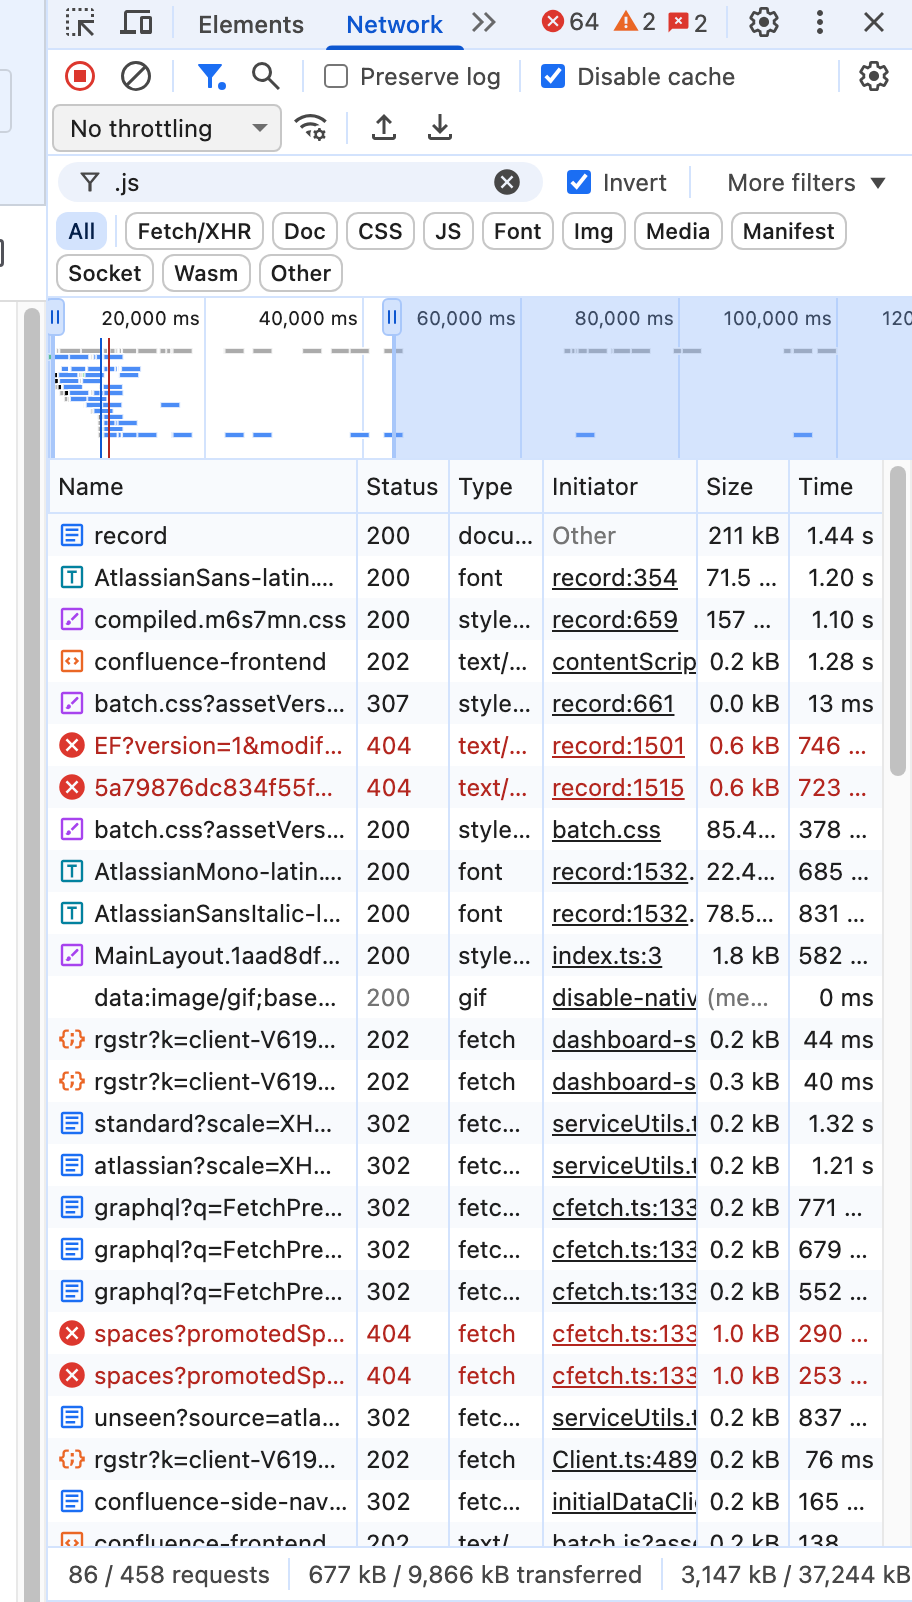Open DevTools main settings gear
The width and height of the screenshot is (912, 1602).
click(x=764, y=23)
